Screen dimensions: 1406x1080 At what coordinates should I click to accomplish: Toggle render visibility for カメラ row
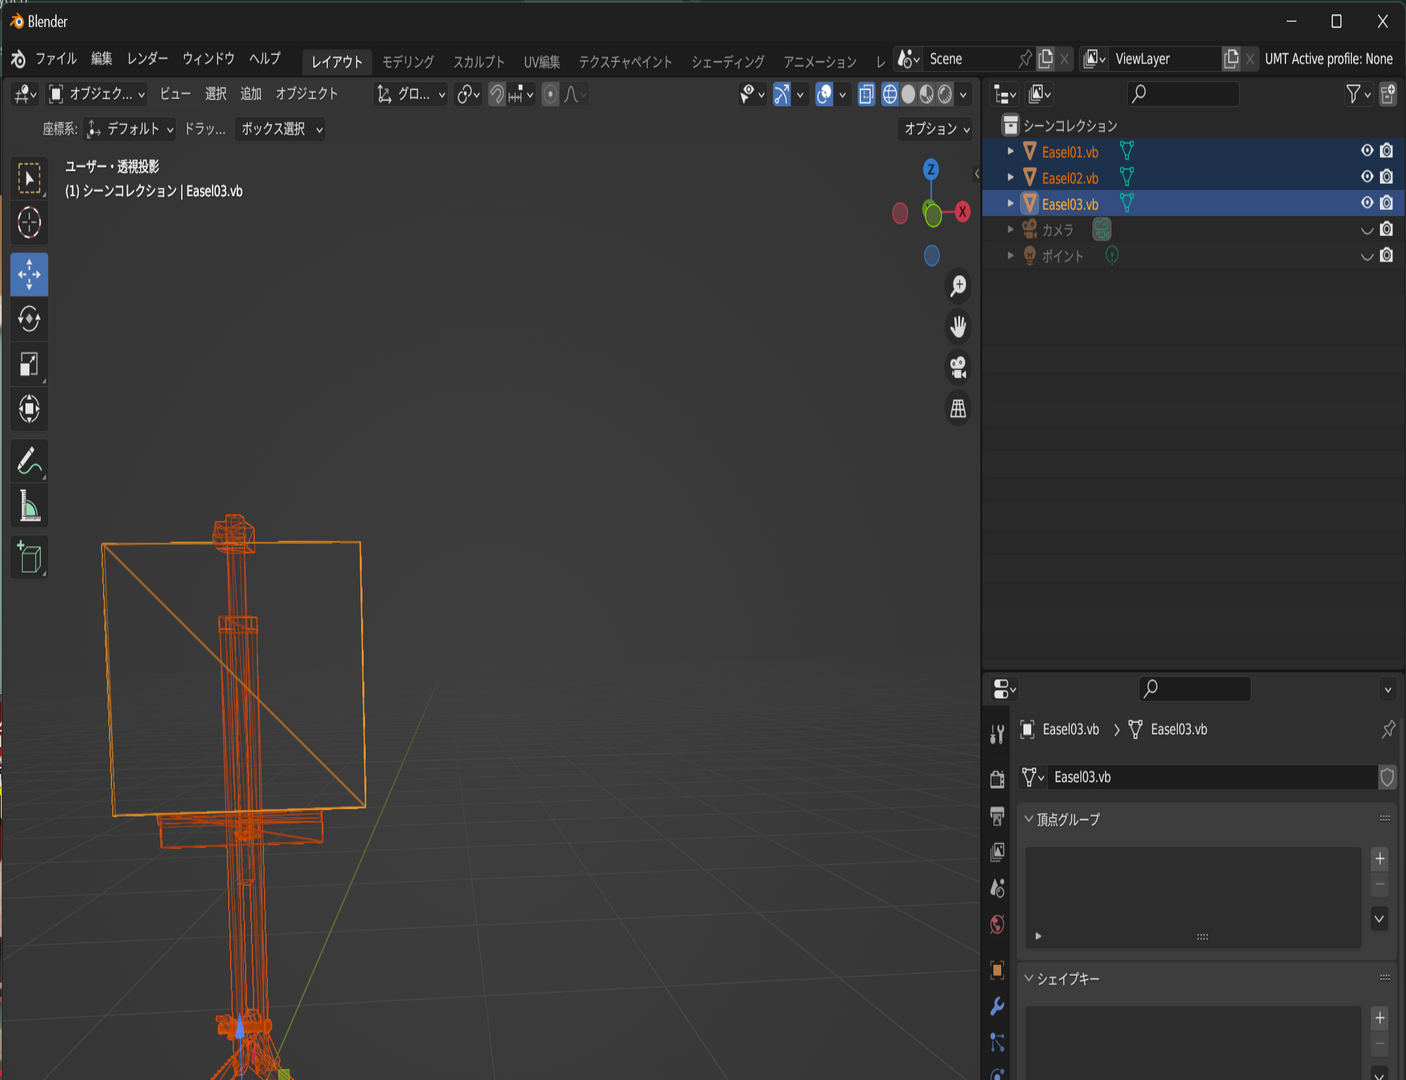point(1387,229)
